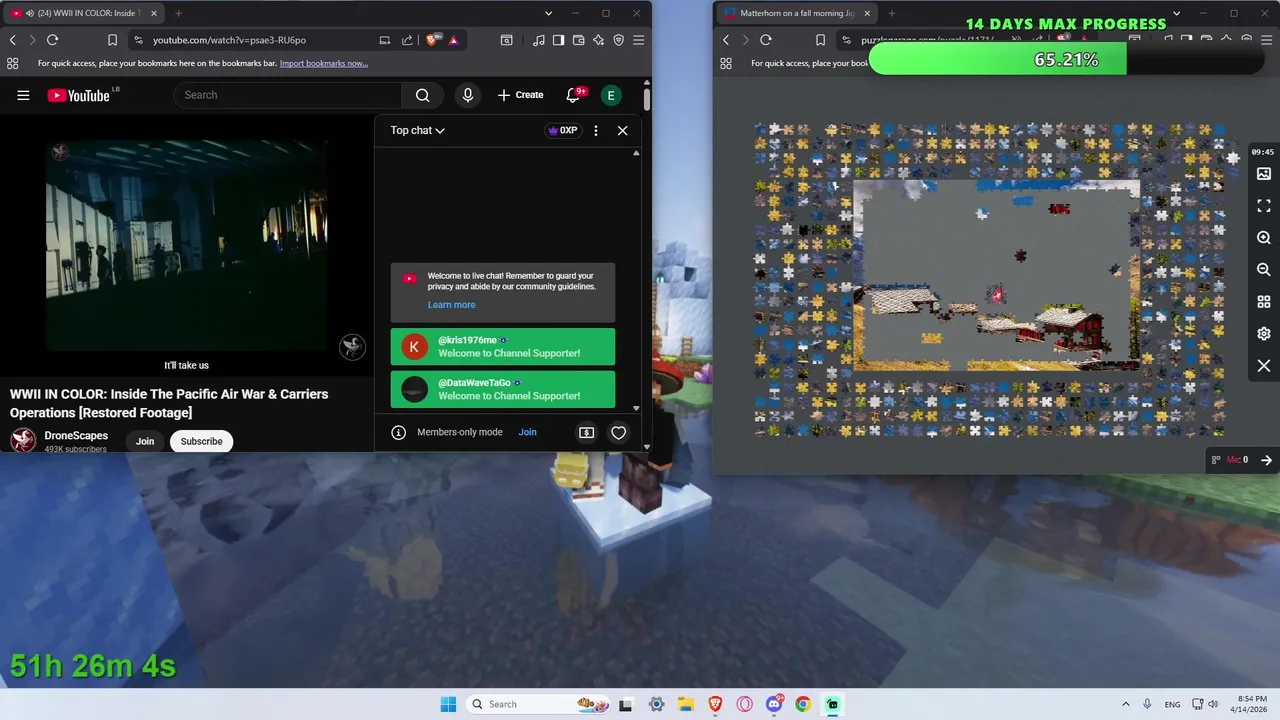Click the WWII video player area
The height and width of the screenshot is (720, 1280).
pyautogui.click(x=187, y=245)
